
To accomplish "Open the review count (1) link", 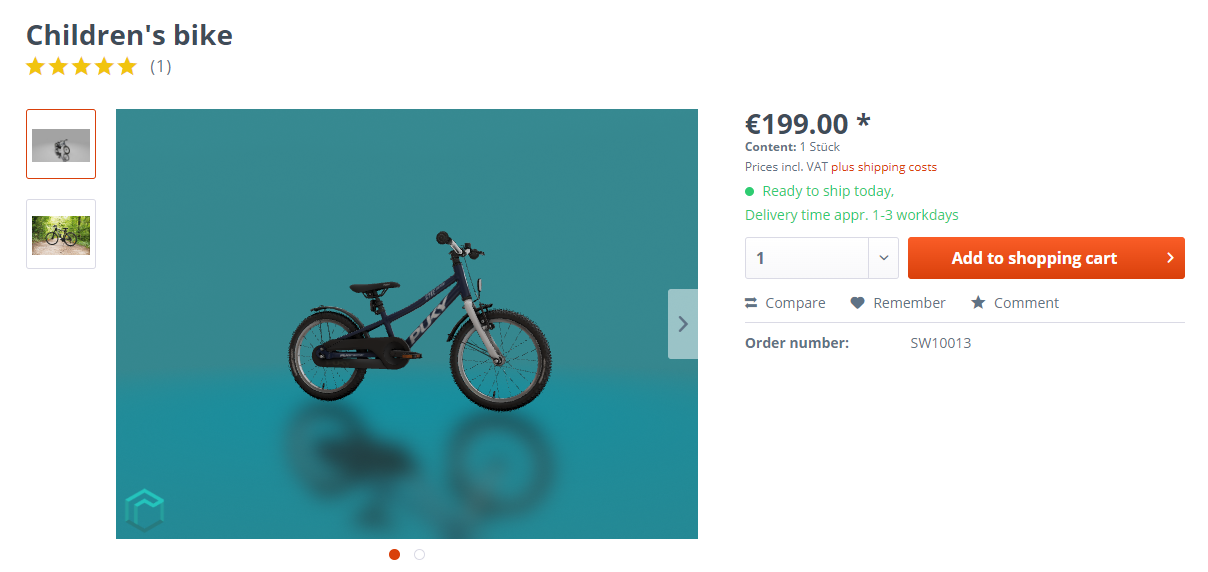I will coord(161,67).
